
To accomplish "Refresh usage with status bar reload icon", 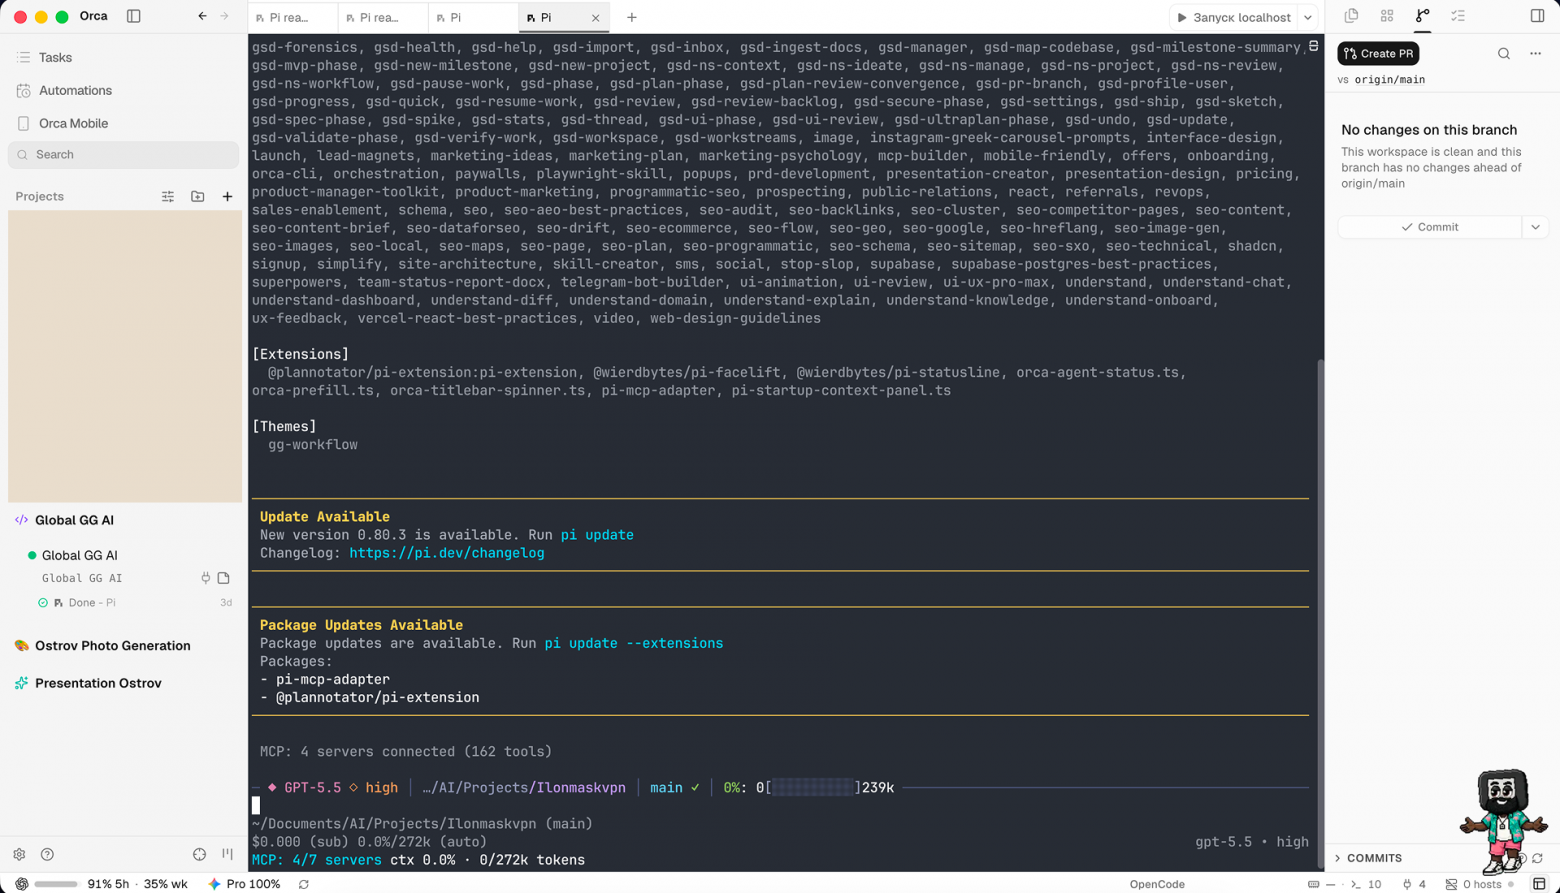I will 304,884.
